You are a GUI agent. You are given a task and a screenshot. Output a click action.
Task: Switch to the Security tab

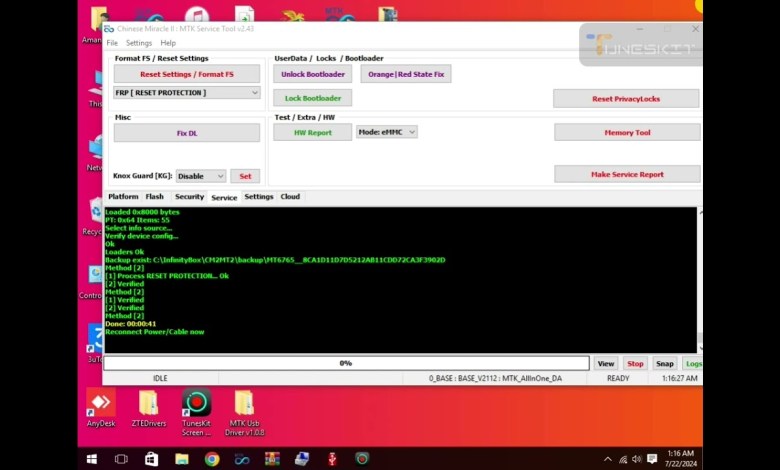189,197
